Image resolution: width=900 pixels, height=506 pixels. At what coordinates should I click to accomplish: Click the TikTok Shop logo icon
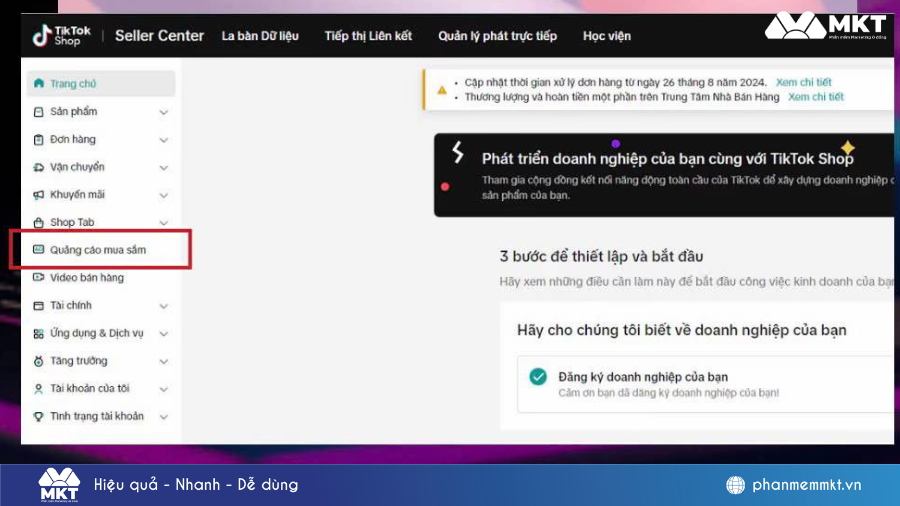[x=41, y=36]
